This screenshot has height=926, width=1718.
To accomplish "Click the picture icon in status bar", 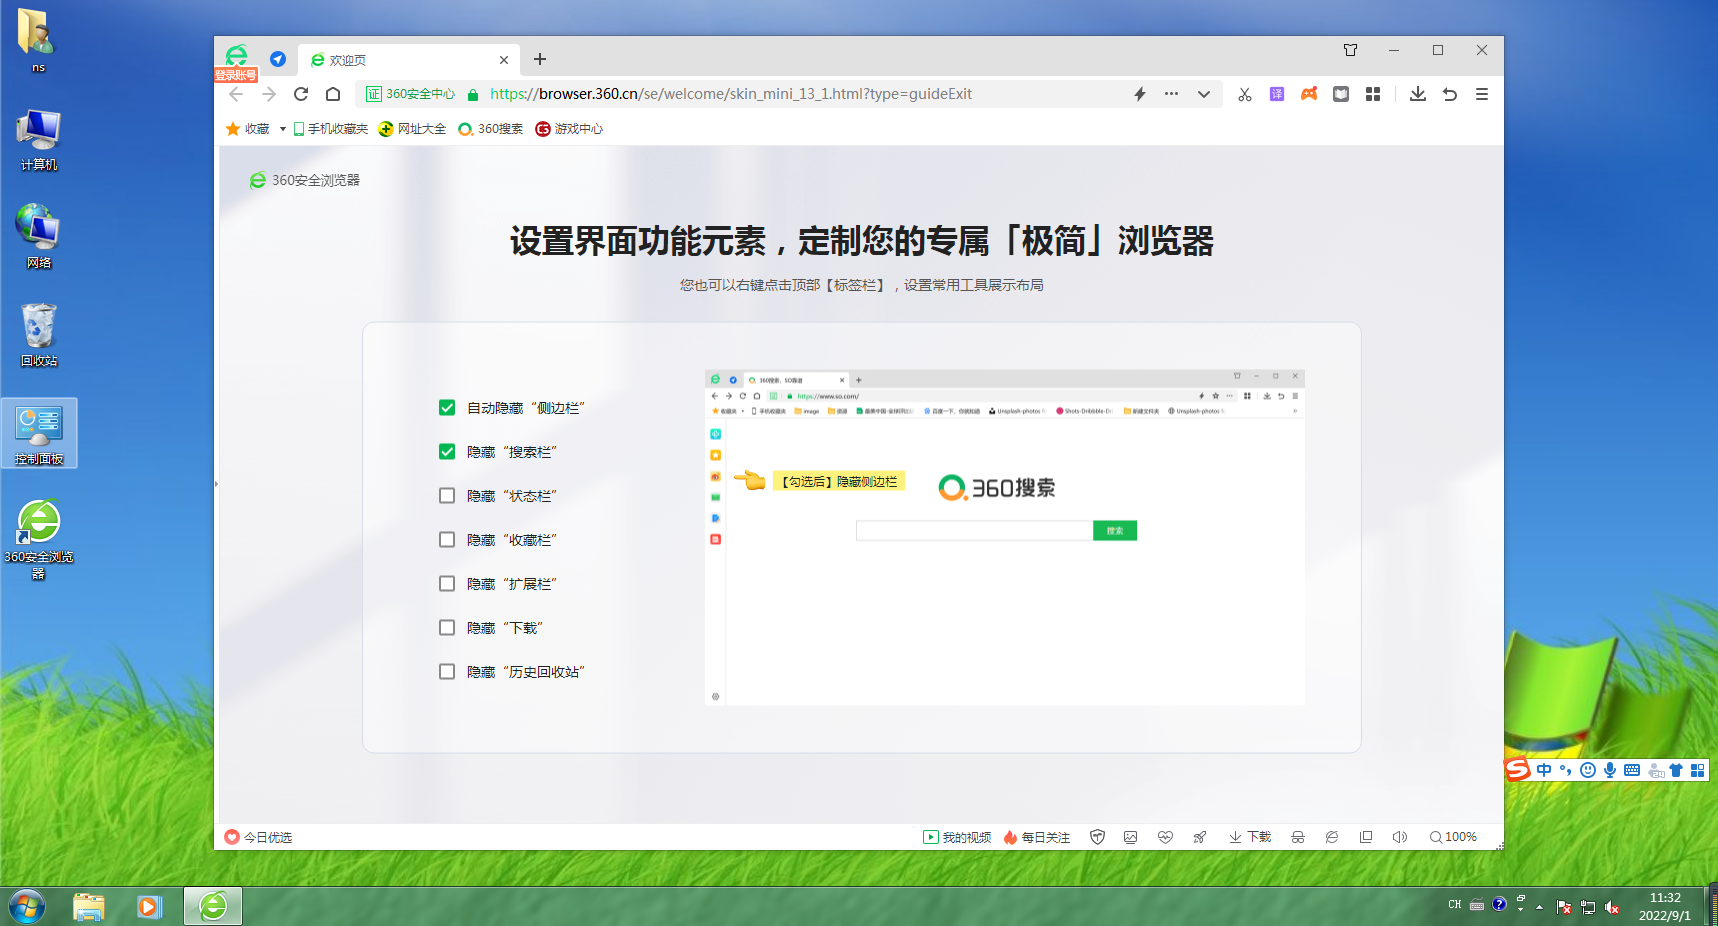I will (x=1131, y=837).
